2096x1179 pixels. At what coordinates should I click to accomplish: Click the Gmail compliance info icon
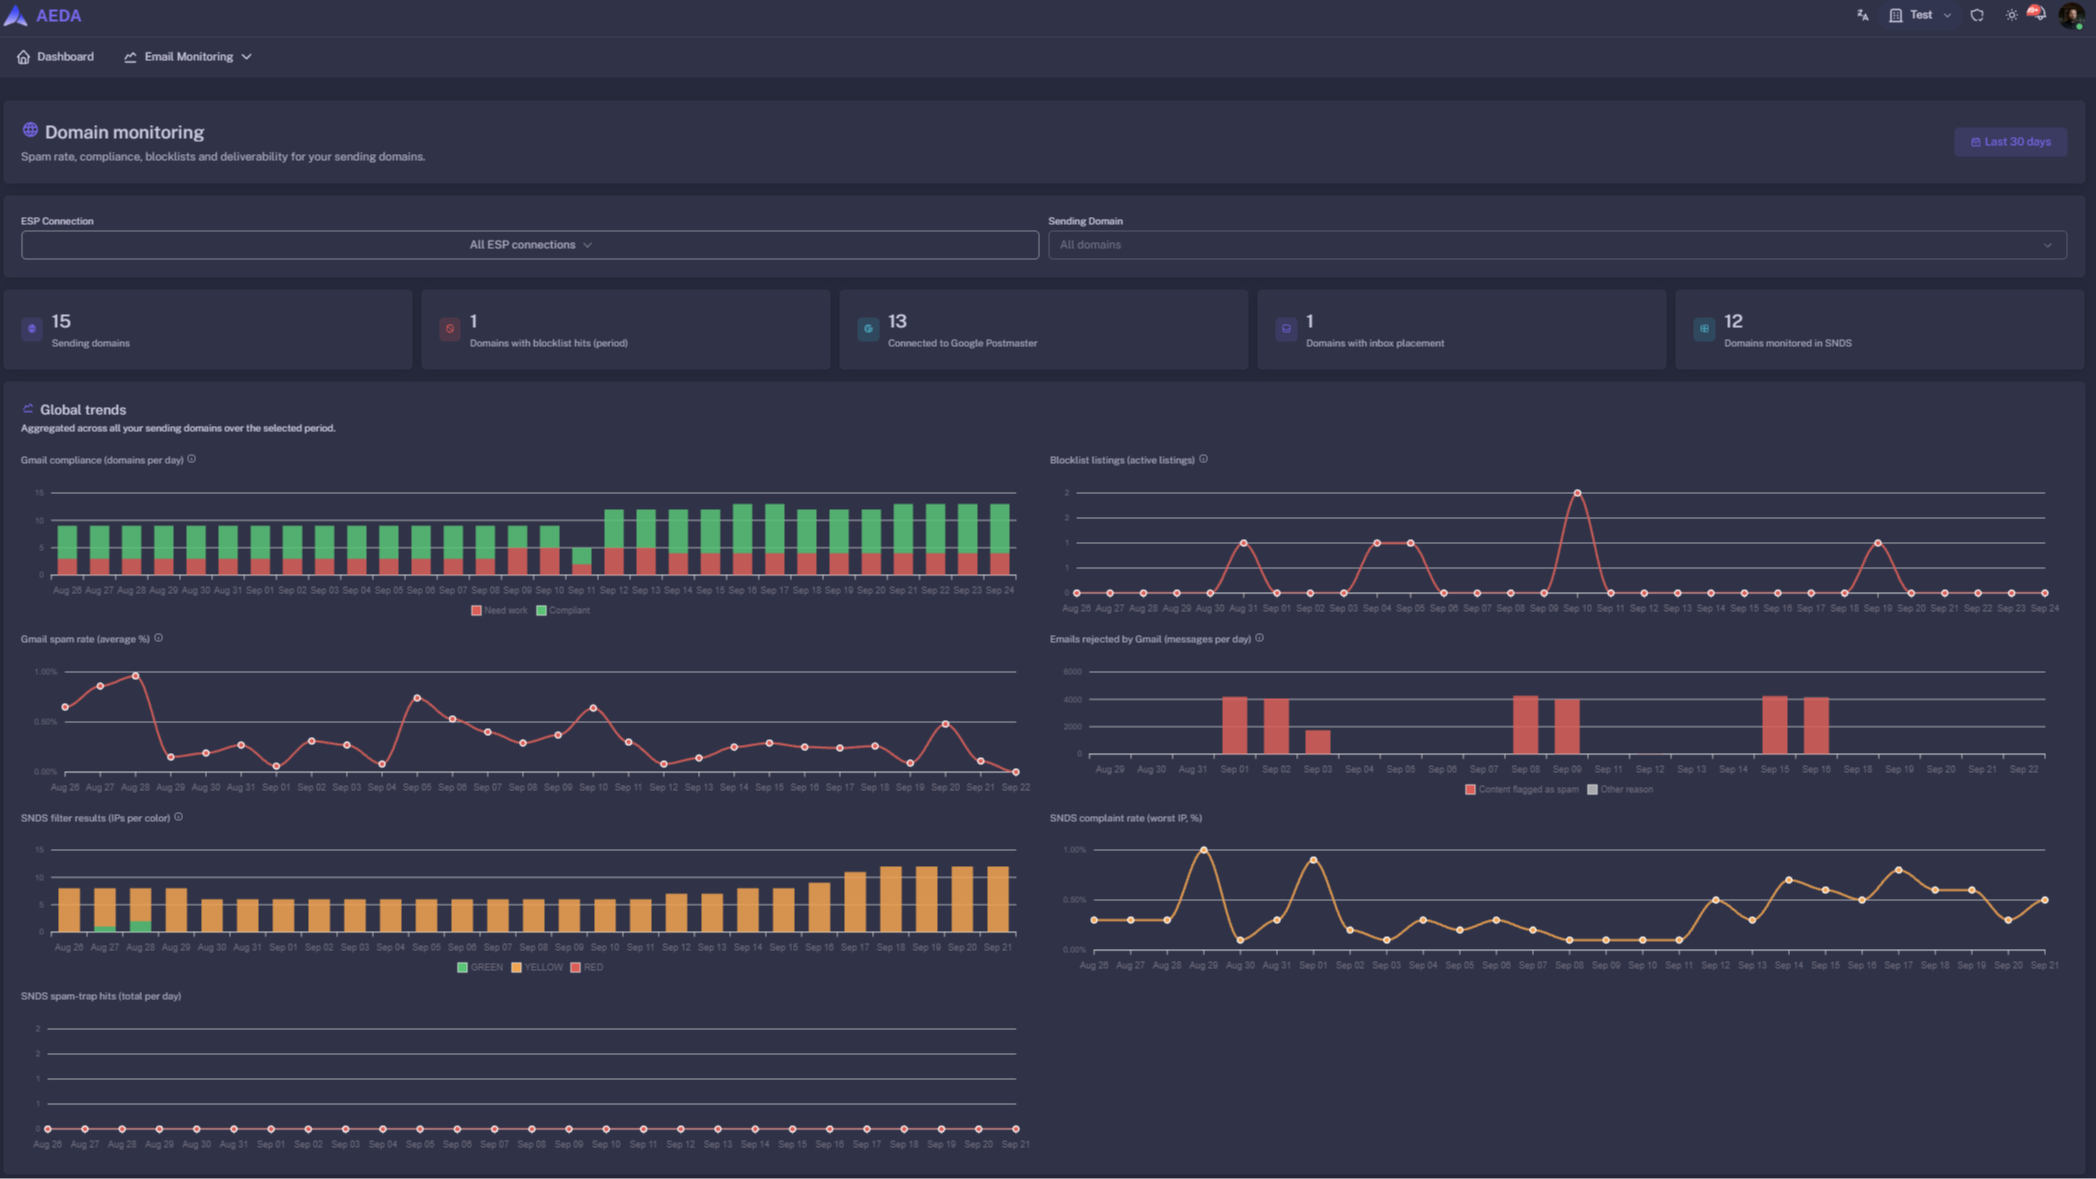click(x=192, y=459)
